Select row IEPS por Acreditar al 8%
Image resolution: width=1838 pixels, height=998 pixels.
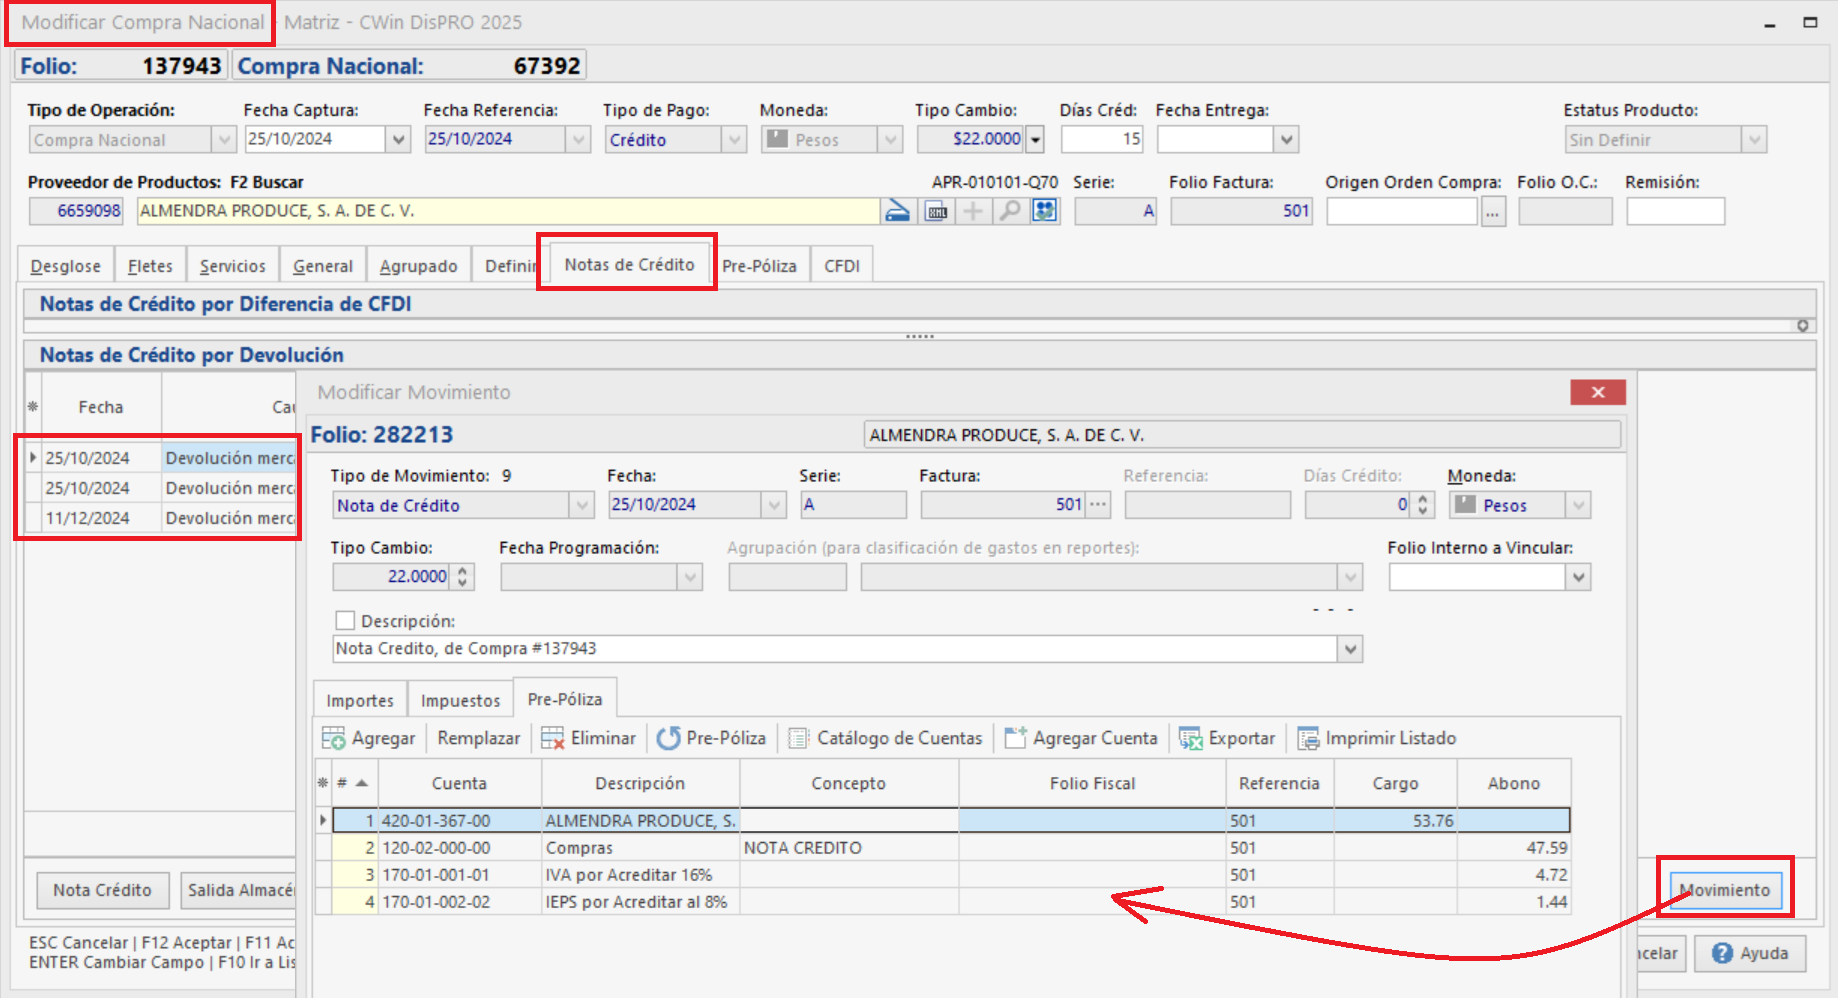[942, 902]
